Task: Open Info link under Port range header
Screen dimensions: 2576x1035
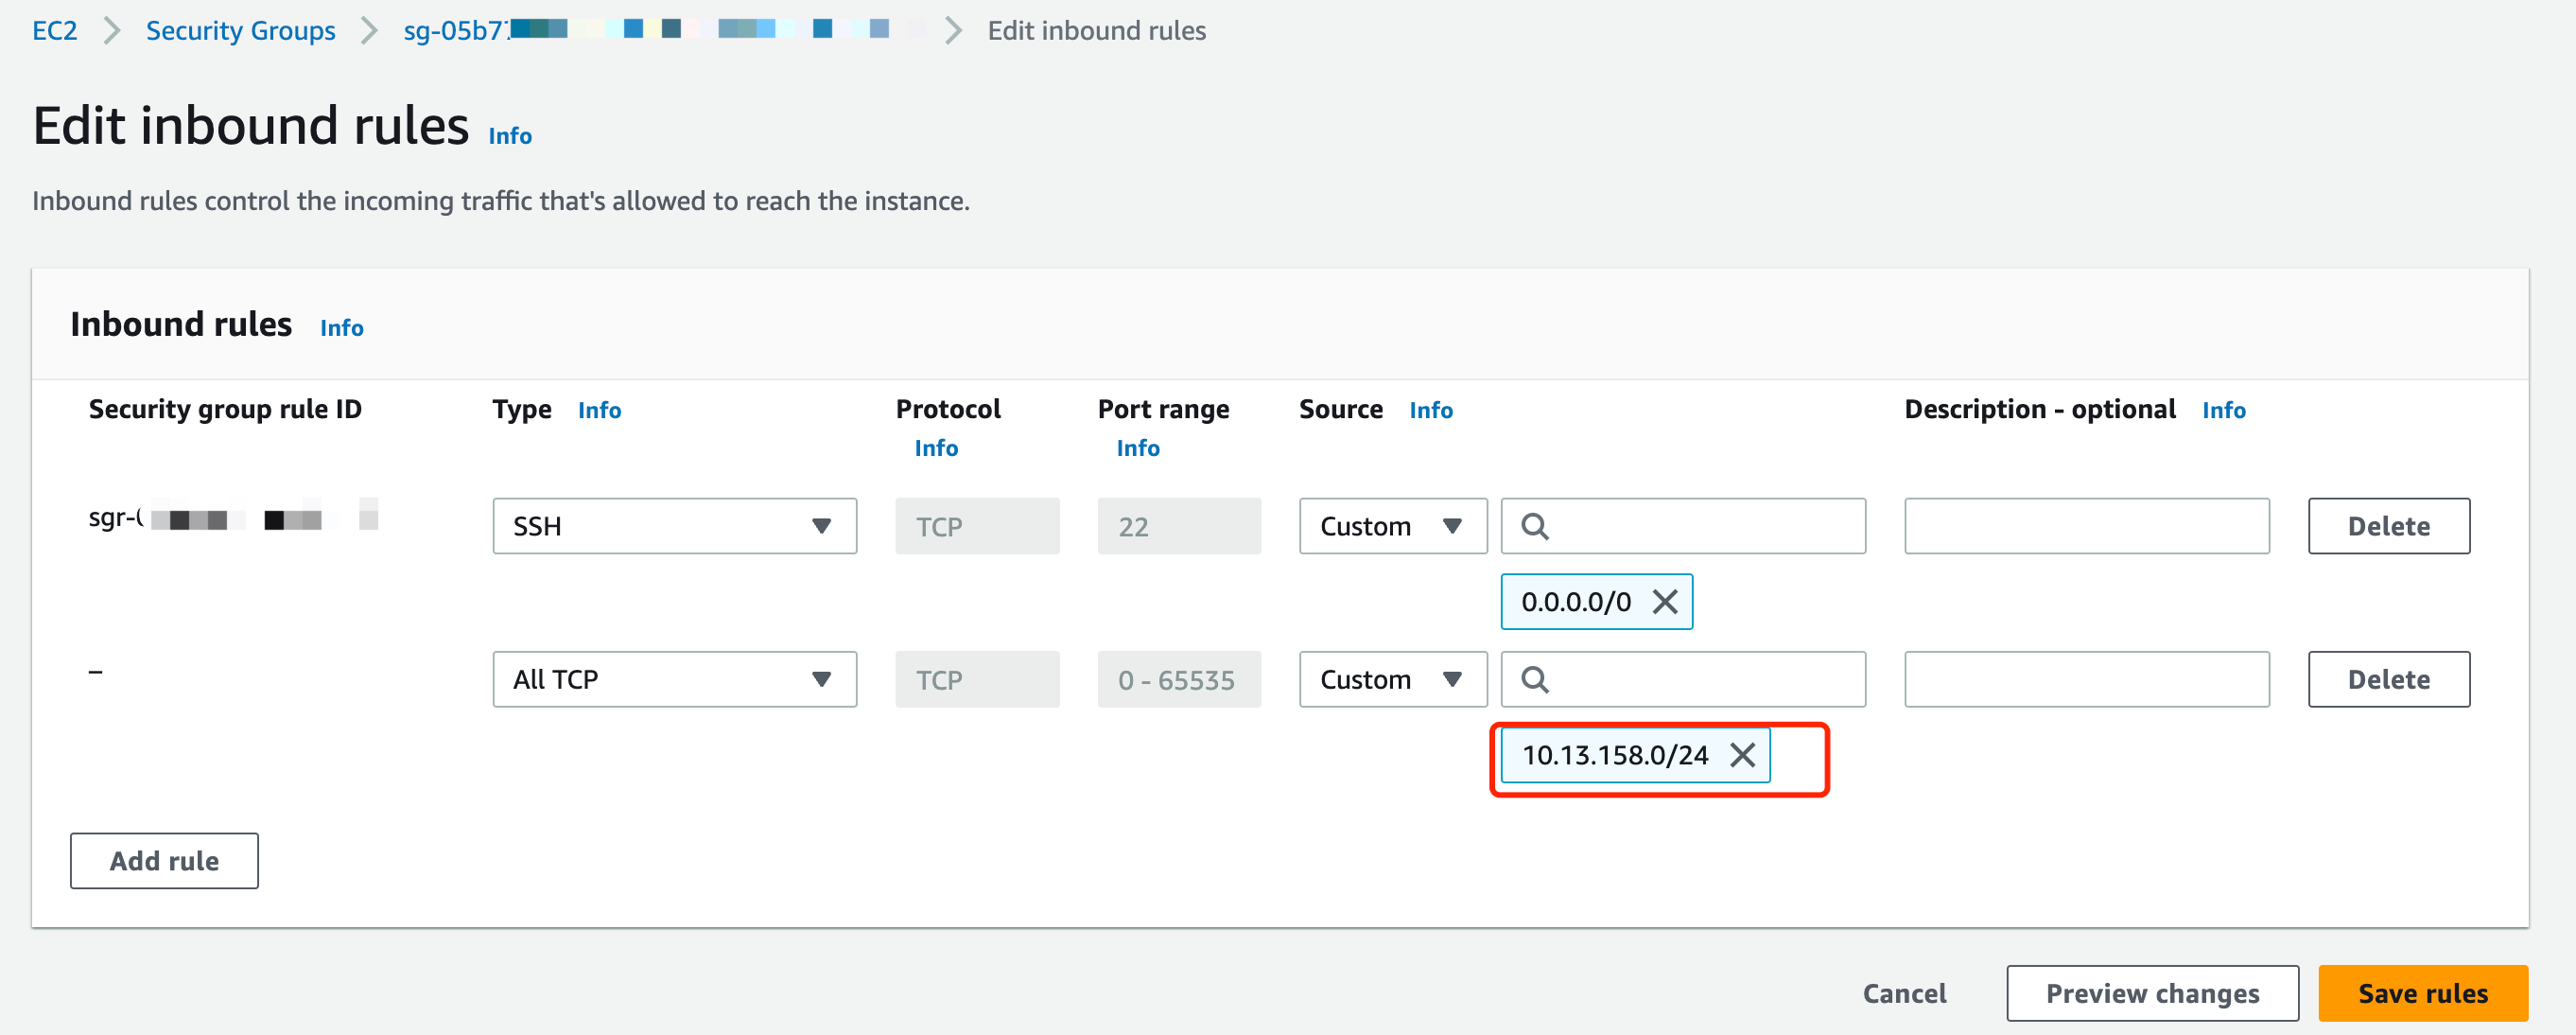Action: (x=1137, y=448)
